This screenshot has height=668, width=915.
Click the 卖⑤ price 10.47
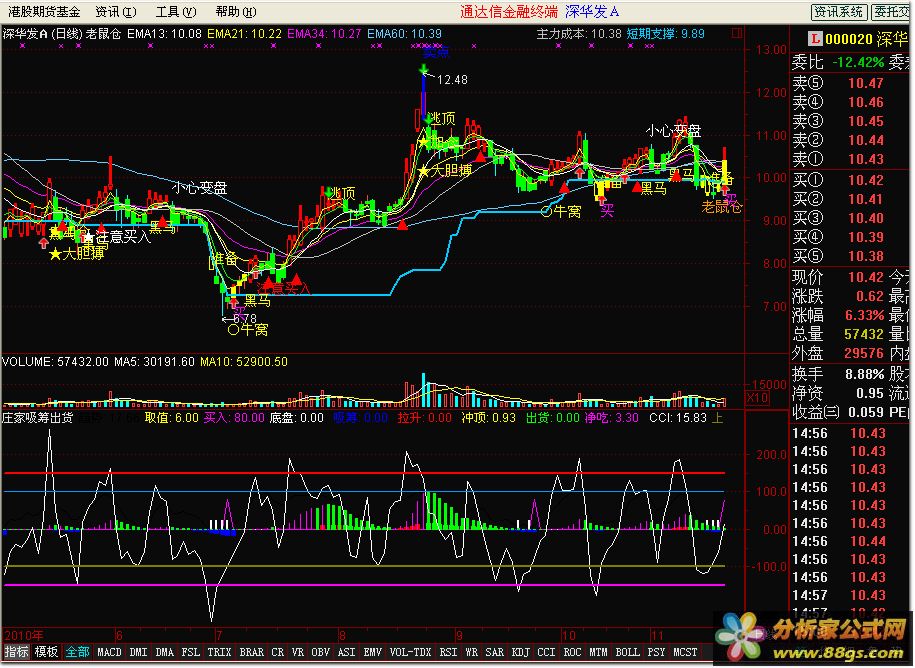coord(865,83)
